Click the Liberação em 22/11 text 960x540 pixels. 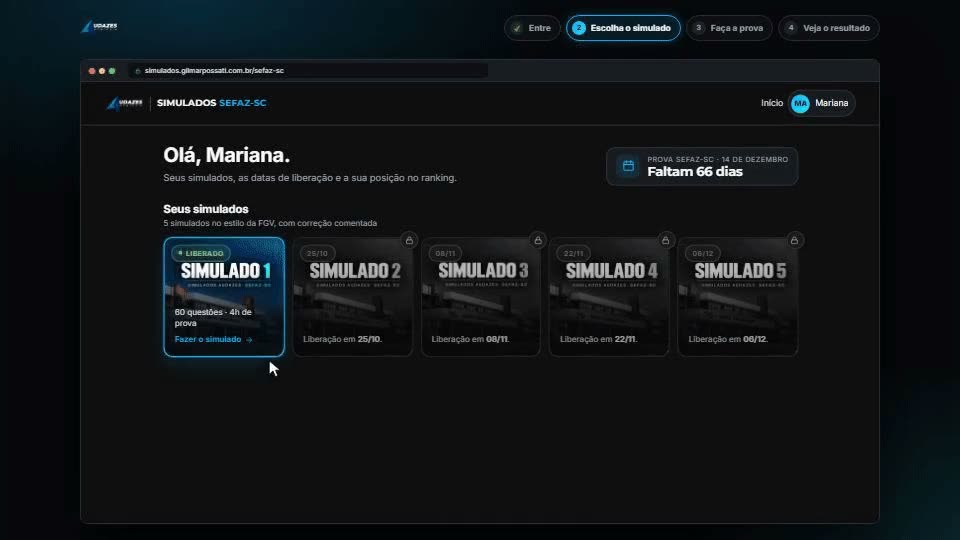(599, 339)
